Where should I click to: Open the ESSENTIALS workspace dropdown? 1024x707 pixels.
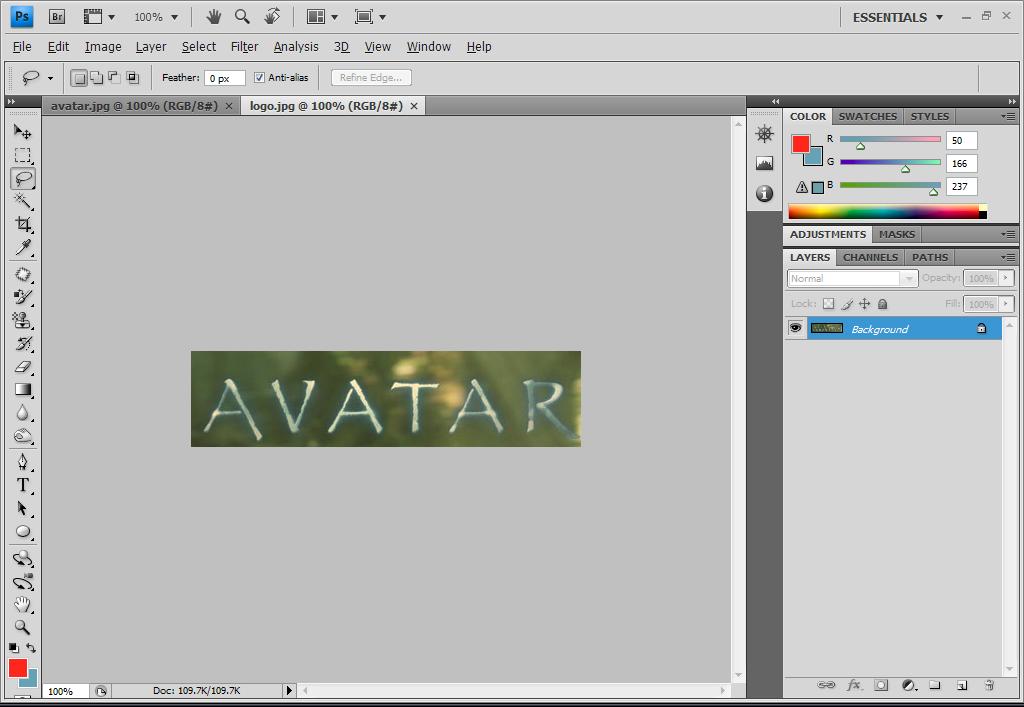(897, 18)
